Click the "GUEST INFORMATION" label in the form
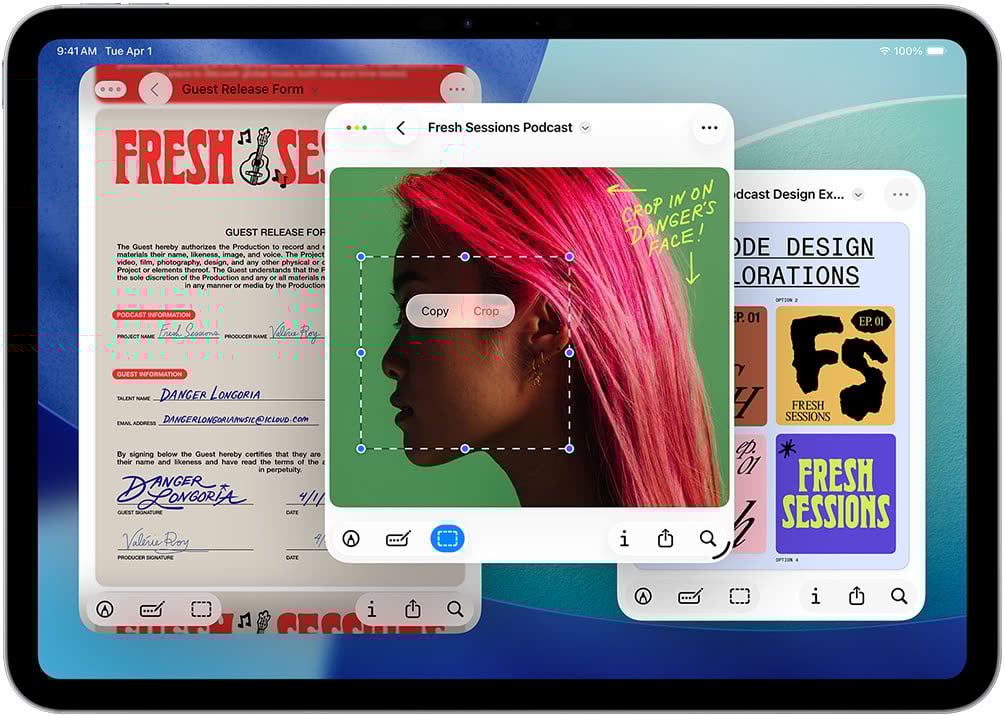The width and height of the screenshot is (1004, 716). (150, 374)
